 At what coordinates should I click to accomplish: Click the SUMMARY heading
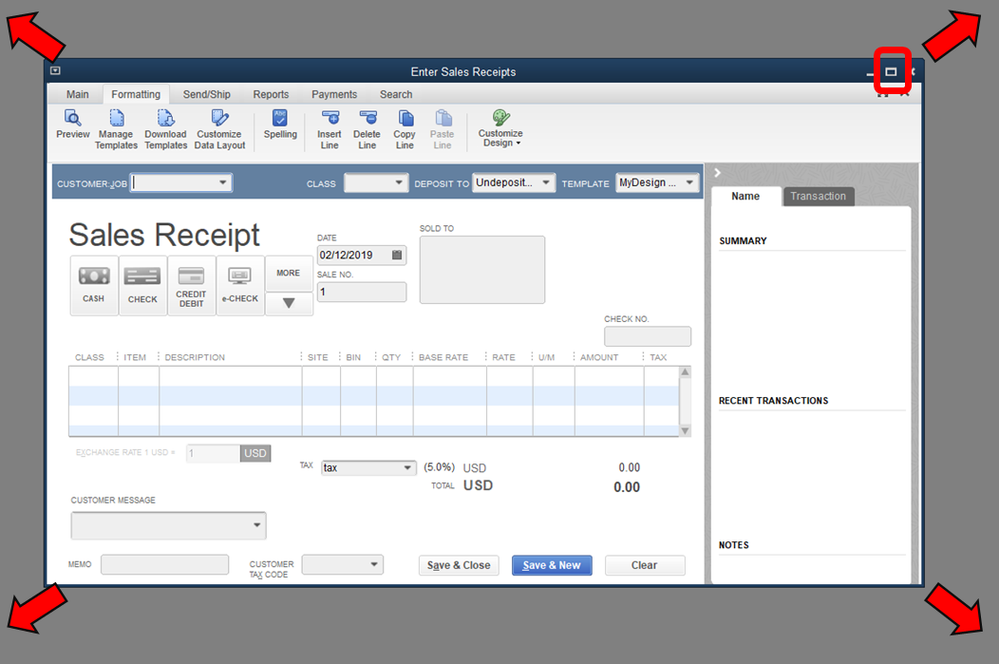743,241
